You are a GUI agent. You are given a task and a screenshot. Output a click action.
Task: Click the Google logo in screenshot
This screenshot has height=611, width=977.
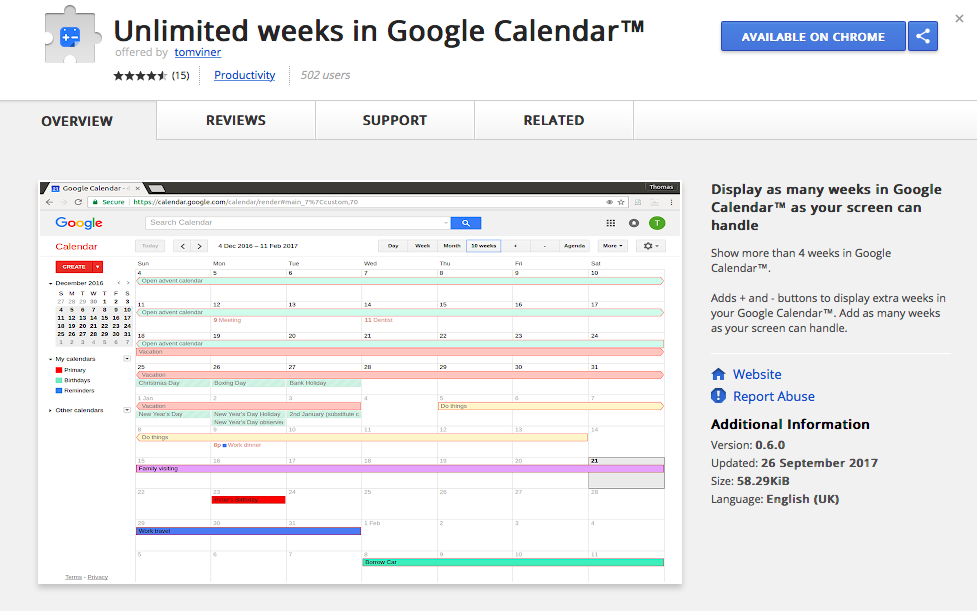(79, 223)
